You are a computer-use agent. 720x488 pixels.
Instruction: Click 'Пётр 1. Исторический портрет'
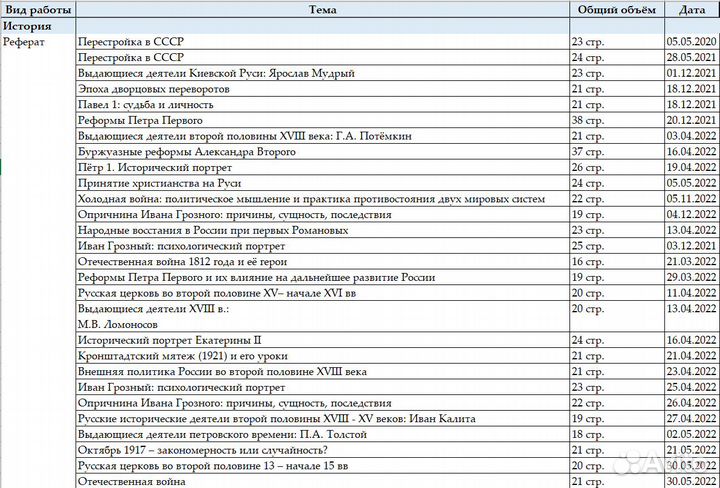(x=322, y=167)
